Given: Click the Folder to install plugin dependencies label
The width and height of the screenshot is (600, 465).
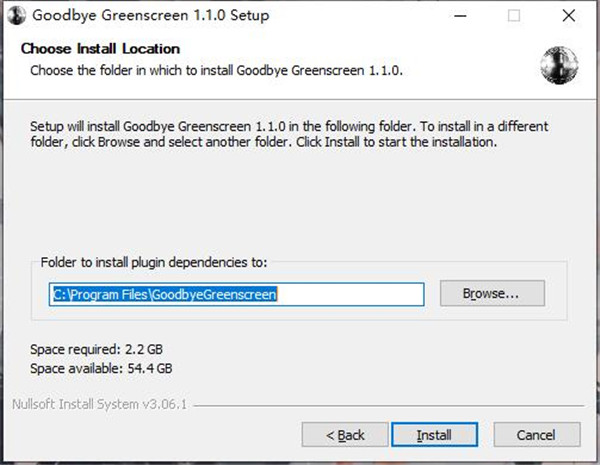Looking at the screenshot, I should click(x=154, y=262).
